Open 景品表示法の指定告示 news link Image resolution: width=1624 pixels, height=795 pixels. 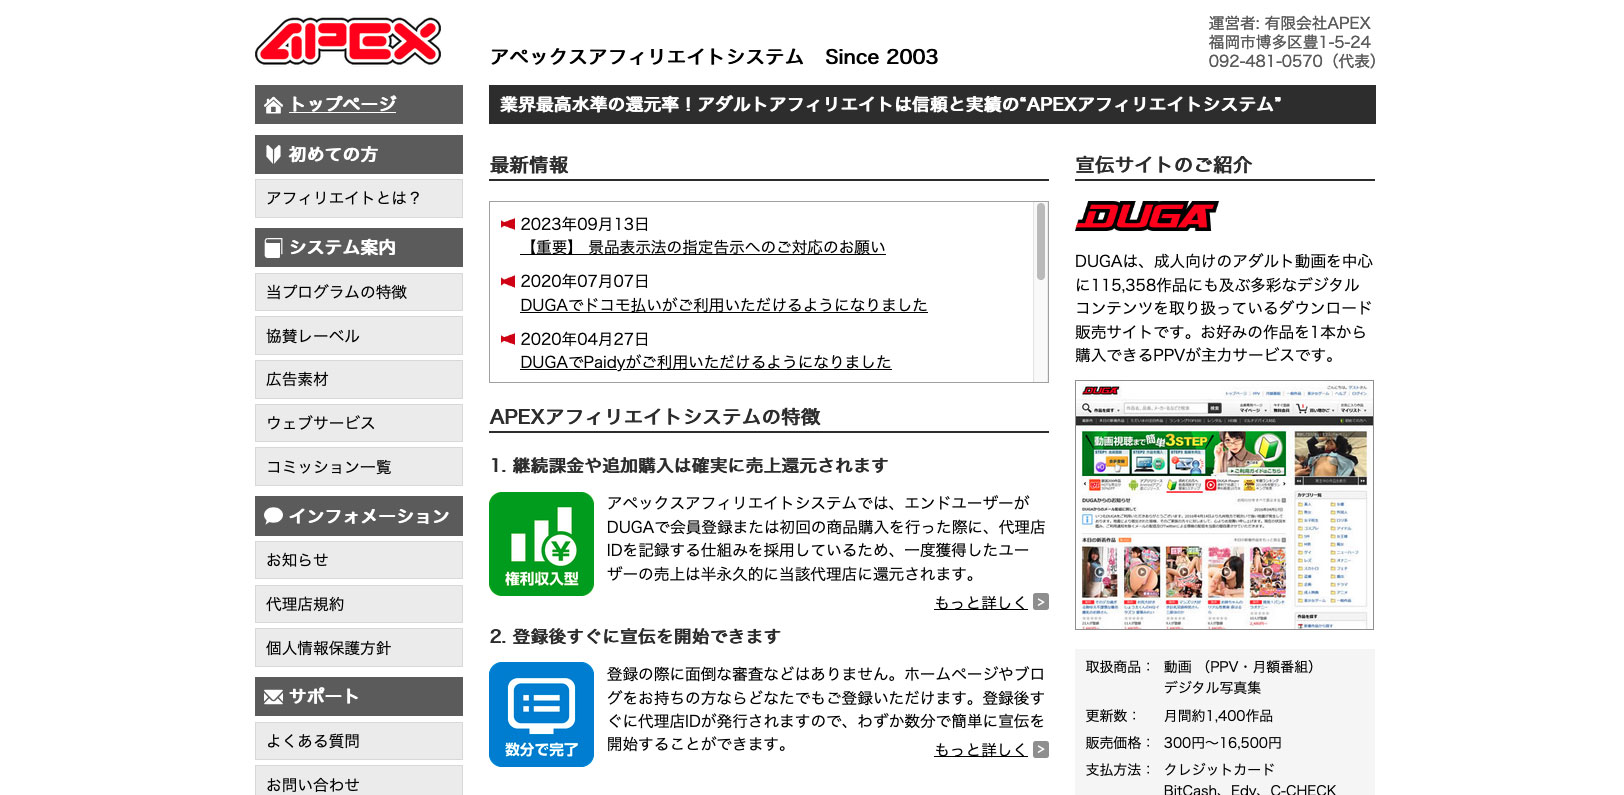(703, 247)
